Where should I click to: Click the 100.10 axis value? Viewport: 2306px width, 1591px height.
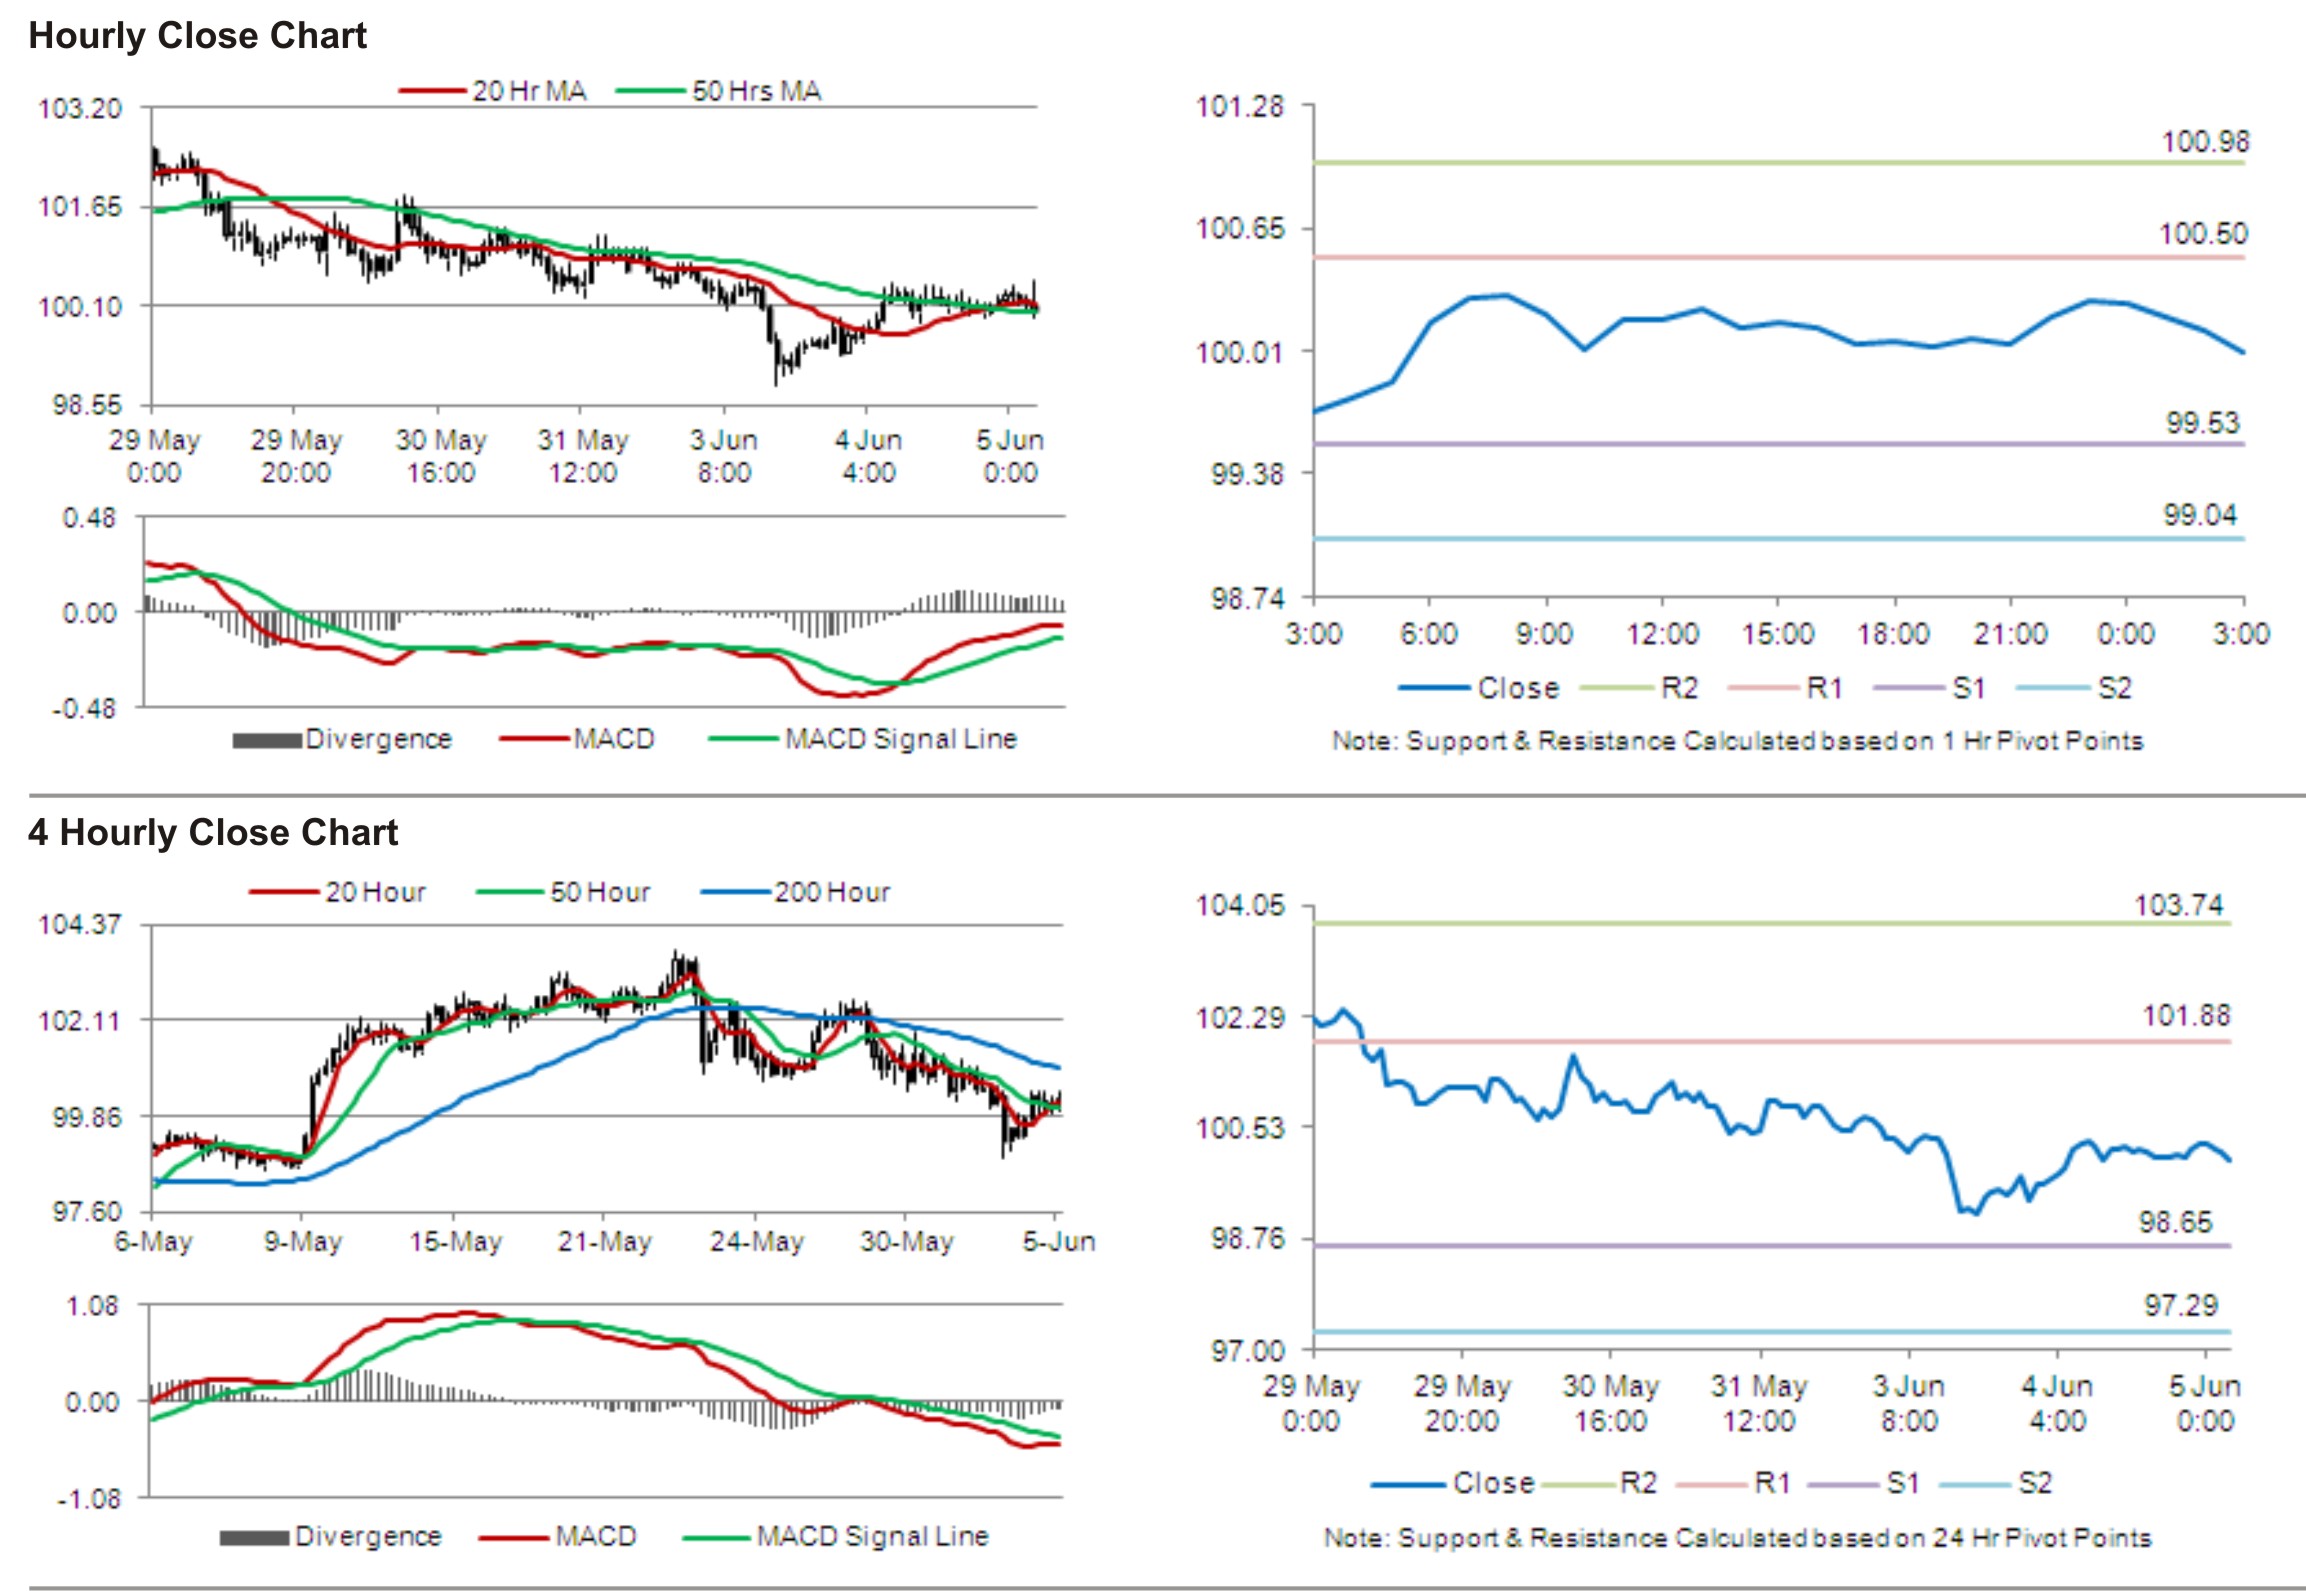80,306
